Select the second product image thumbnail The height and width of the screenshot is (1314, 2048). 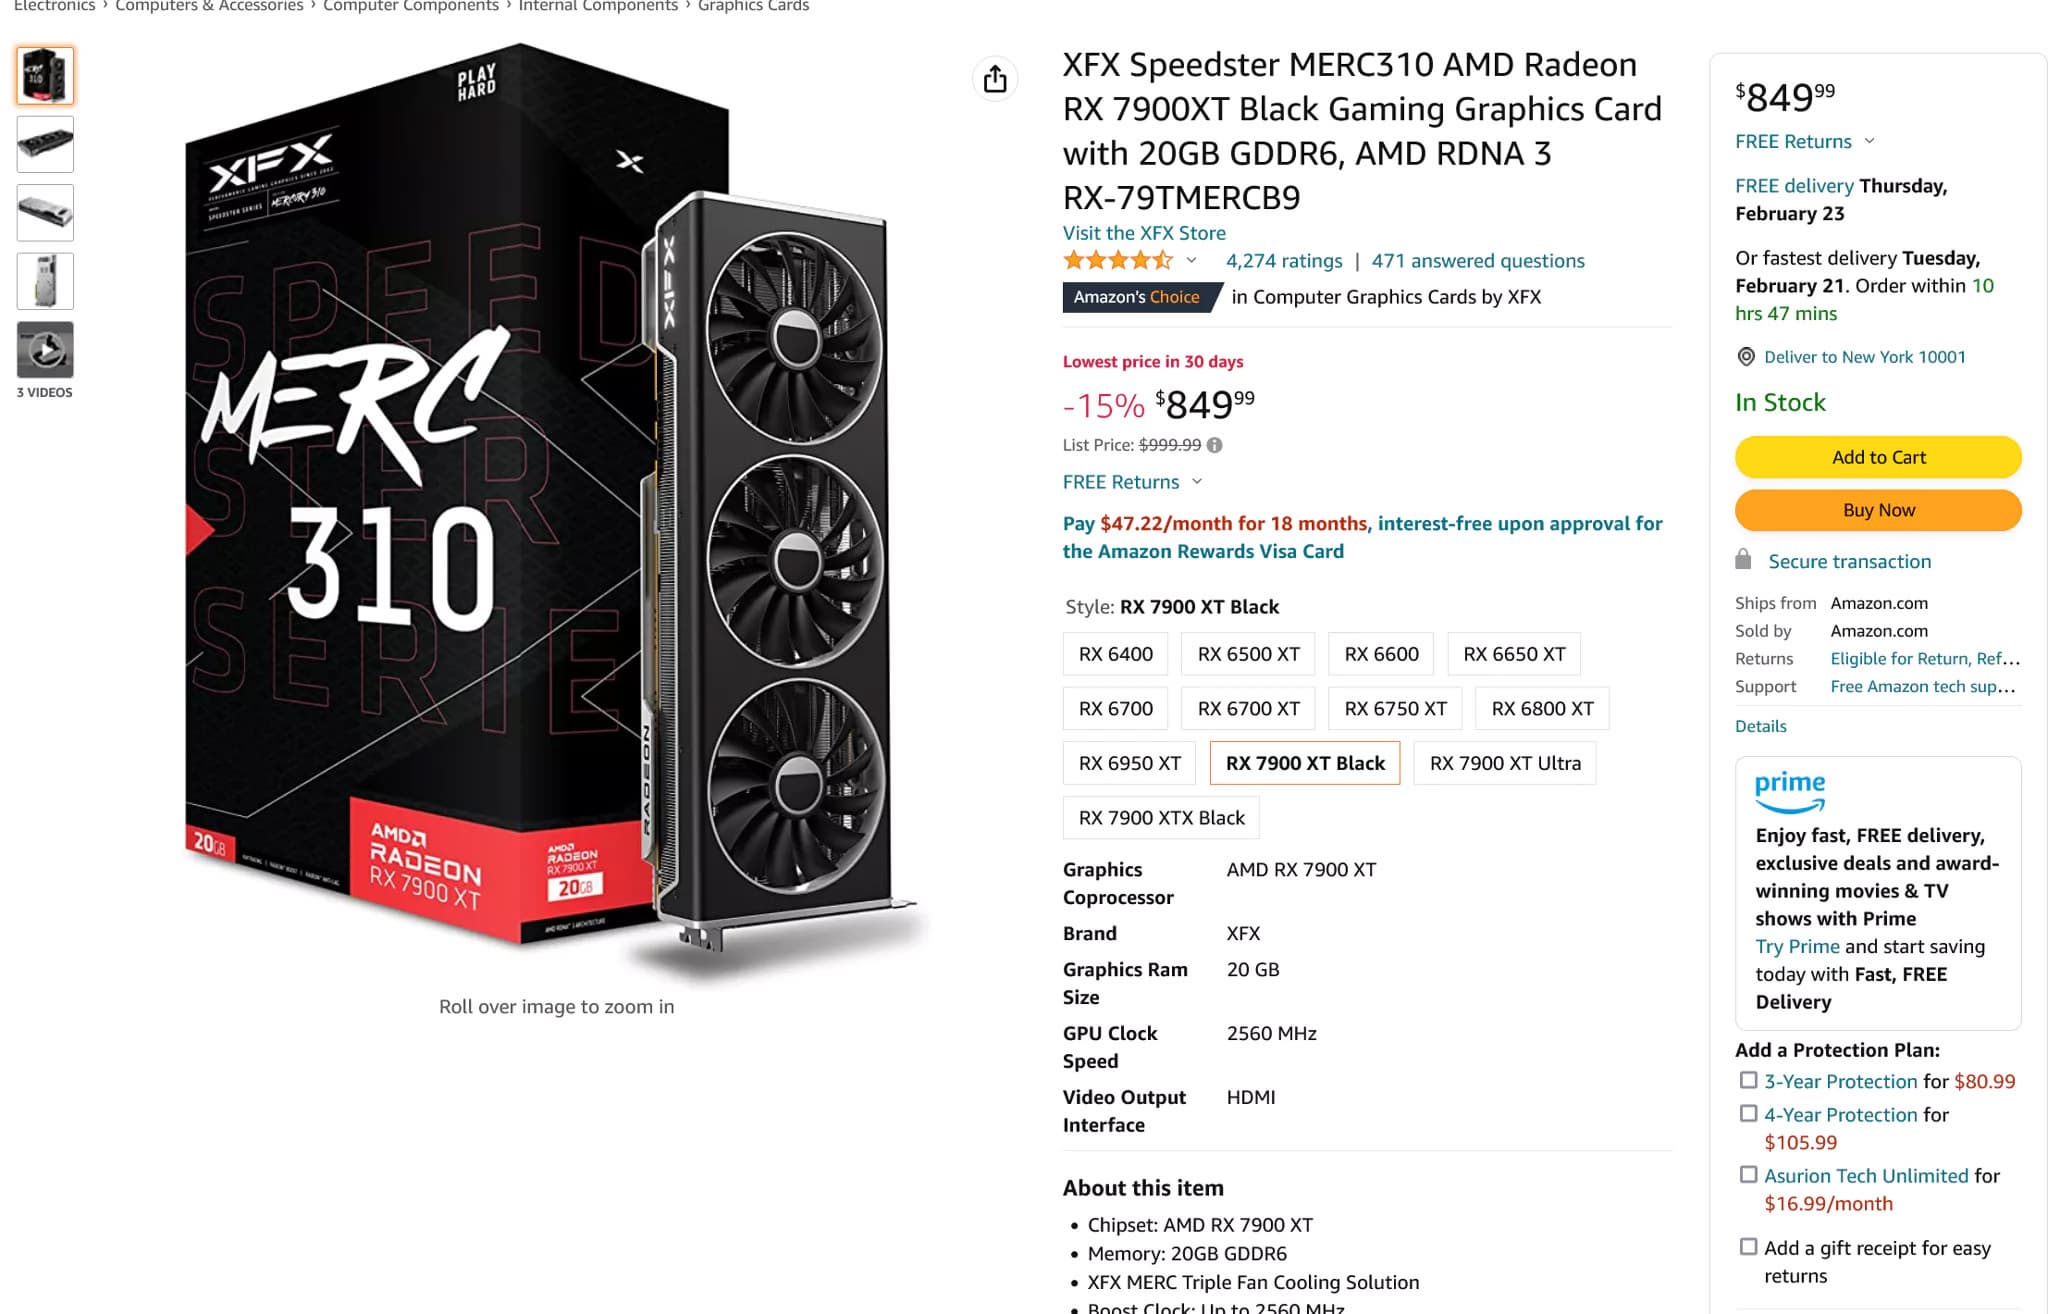[45, 144]
